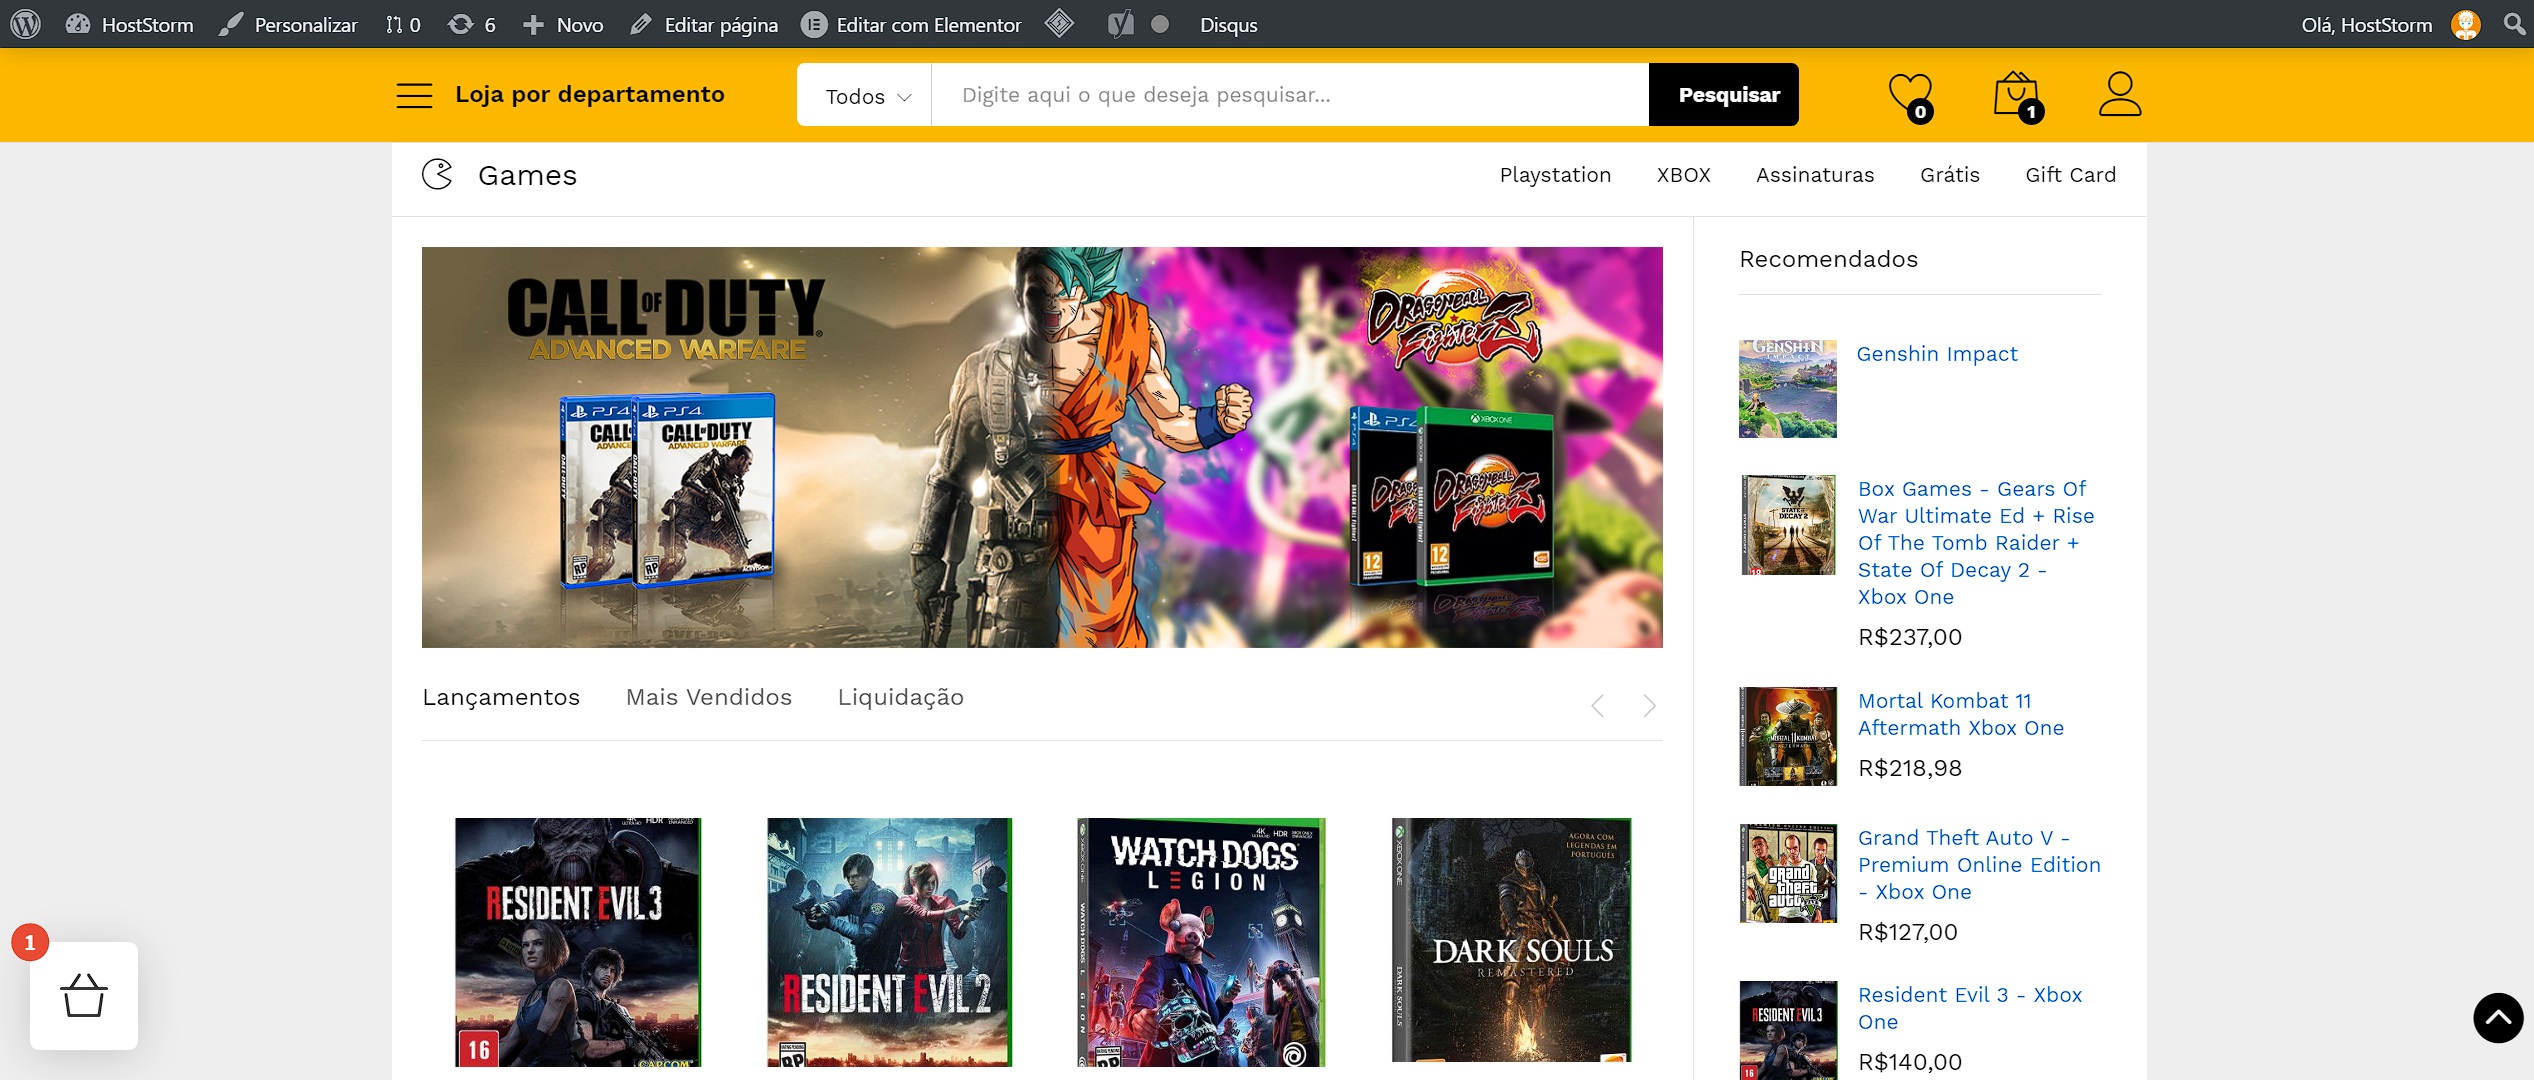Click the floating basket widget icon
Viewport: 2534px width, 1080px height.
pyautogui.click(x=84, y=996)
